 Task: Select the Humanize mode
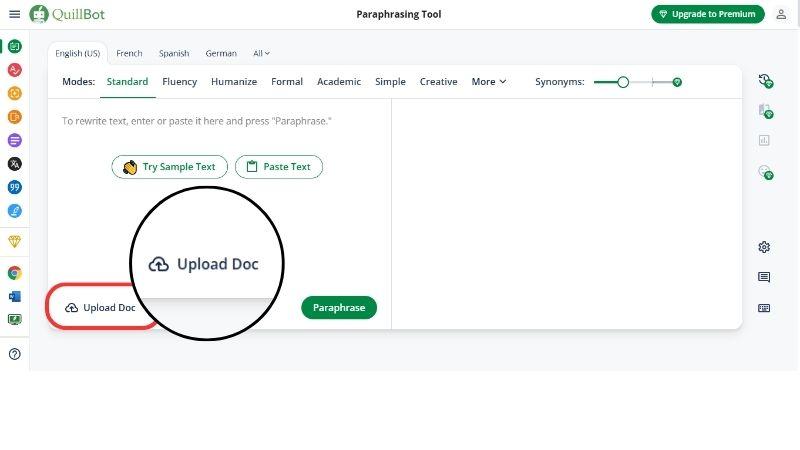(234, 82)
